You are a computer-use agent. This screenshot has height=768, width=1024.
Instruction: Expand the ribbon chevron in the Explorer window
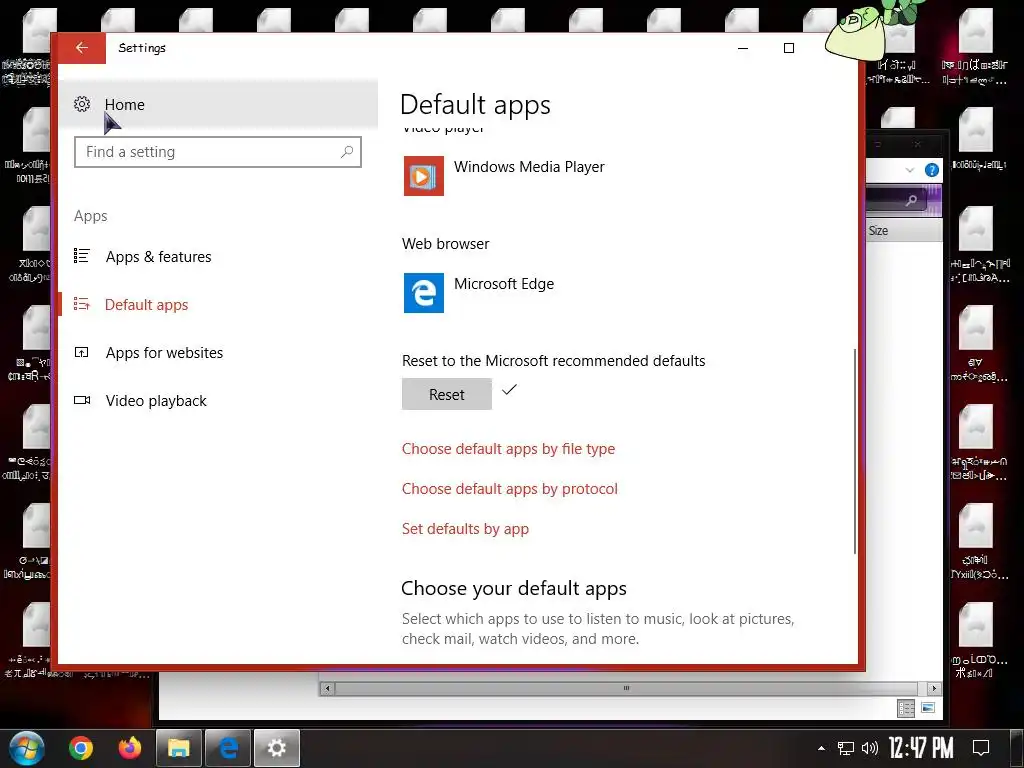[910, 170]
